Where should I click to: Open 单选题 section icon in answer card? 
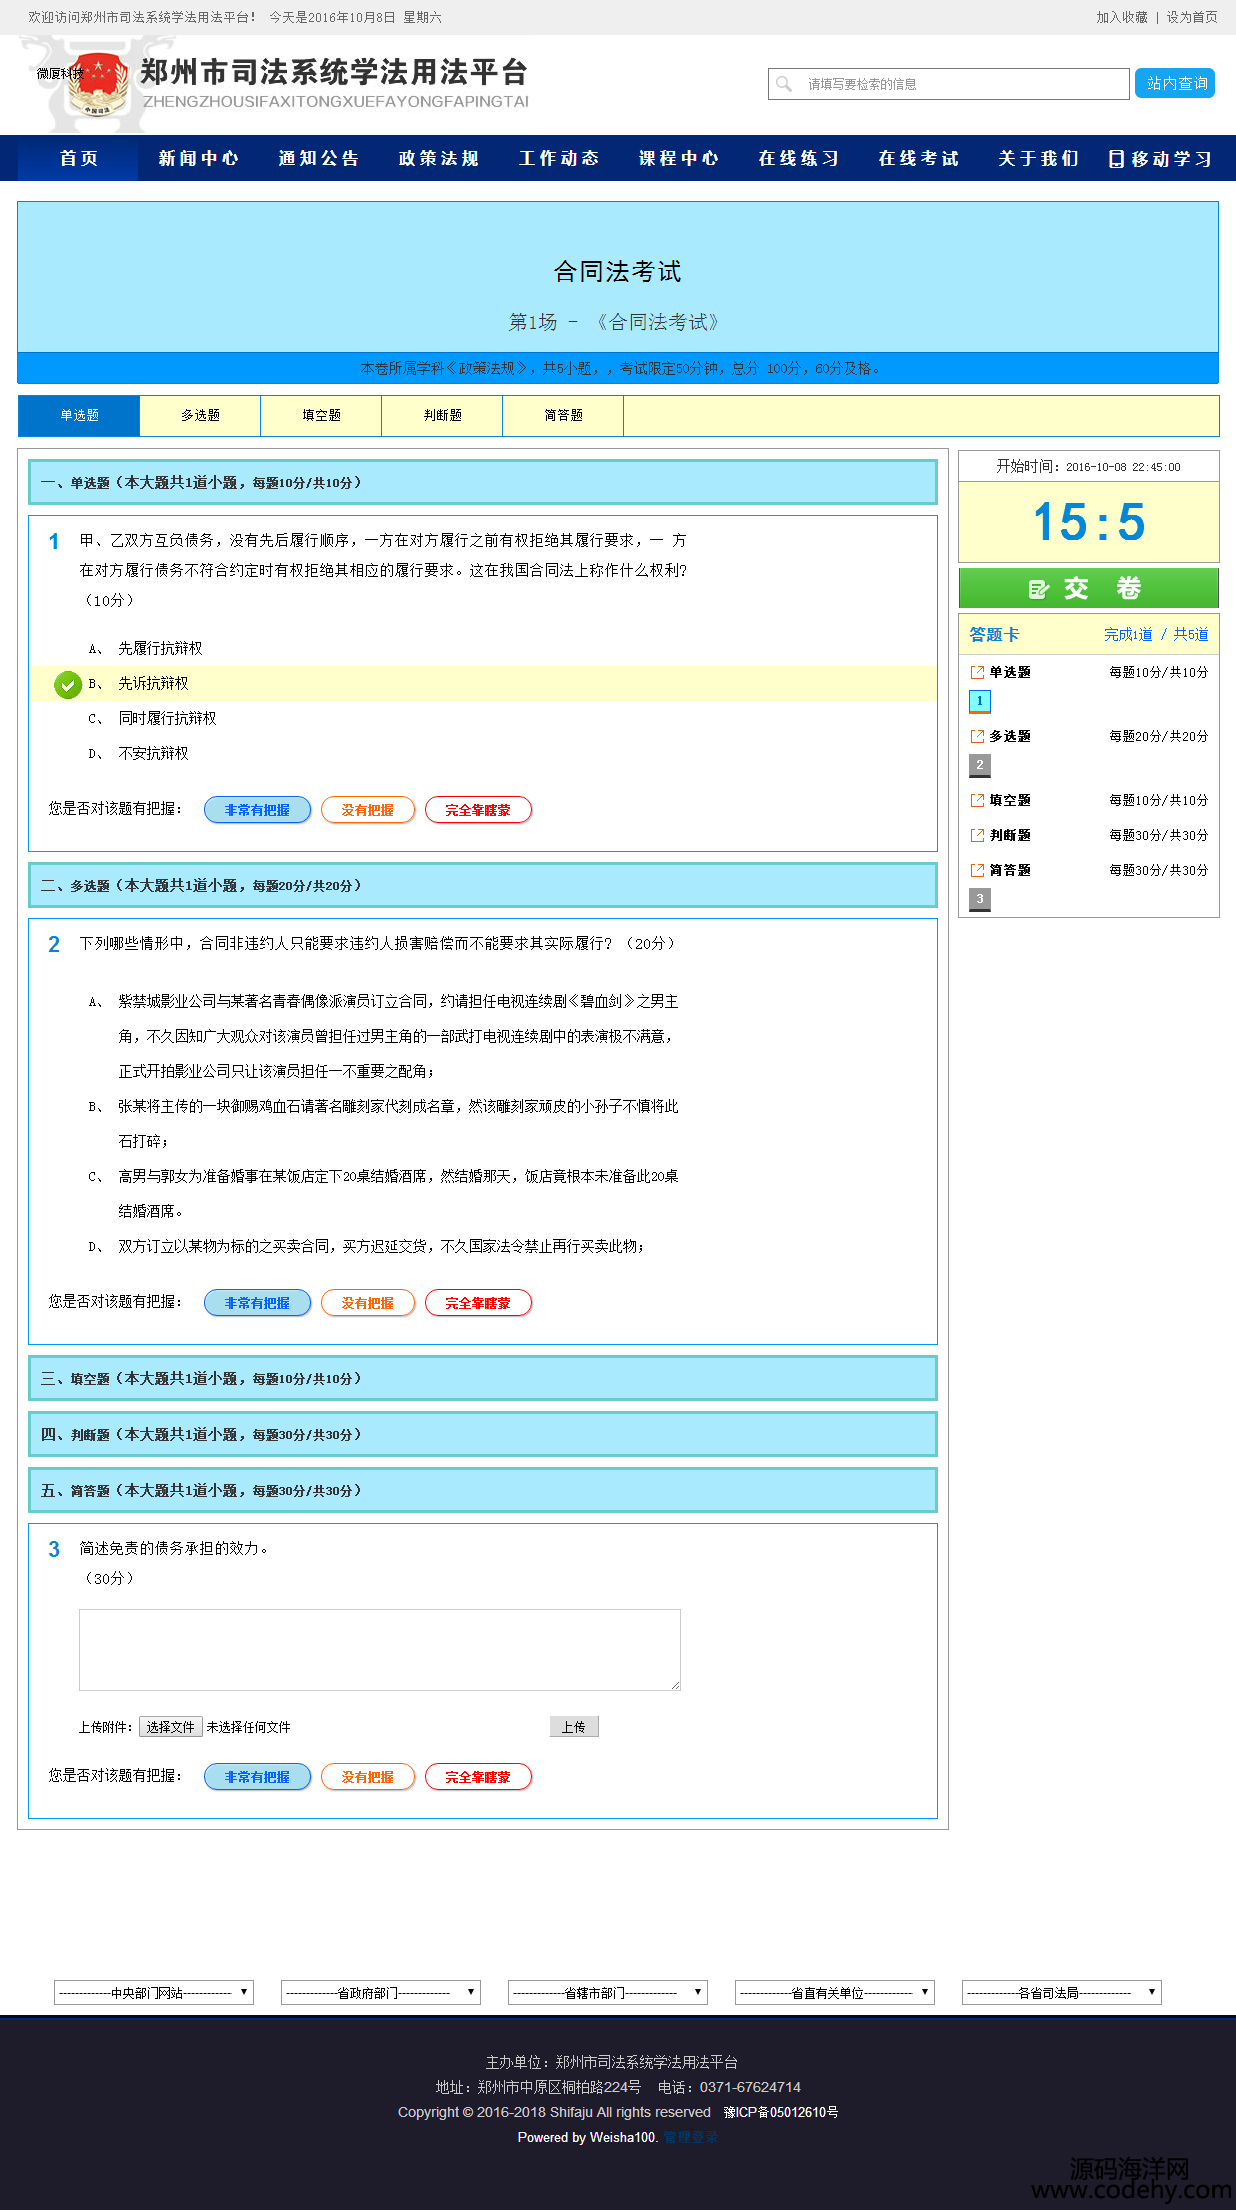click(x=977, y=672)
